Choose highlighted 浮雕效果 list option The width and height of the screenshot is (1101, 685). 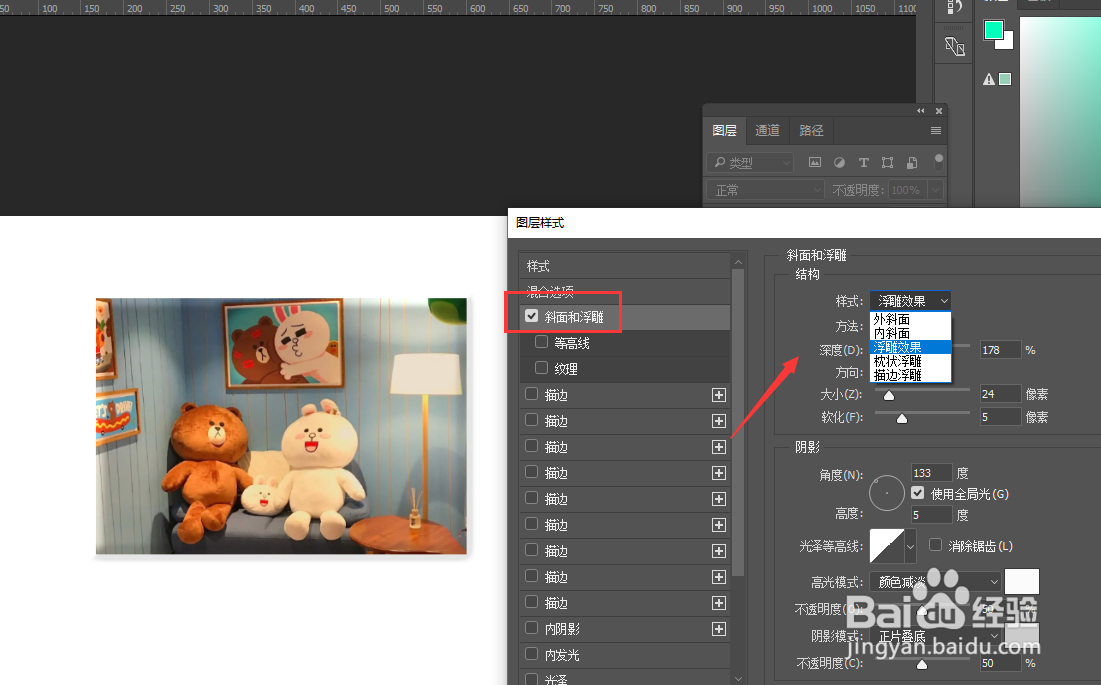pyautogui.click(x=910, y=347)
